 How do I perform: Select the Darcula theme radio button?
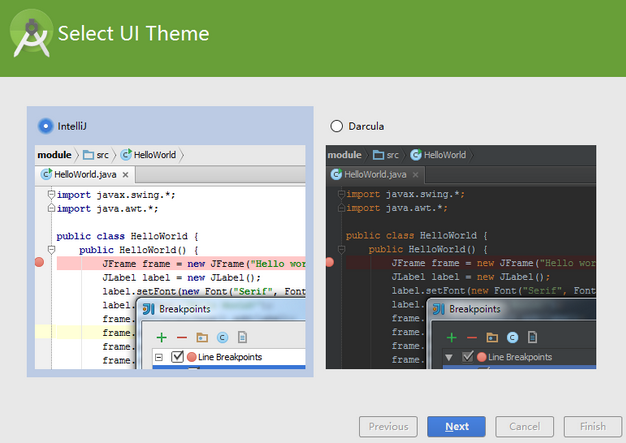point(336,126)
